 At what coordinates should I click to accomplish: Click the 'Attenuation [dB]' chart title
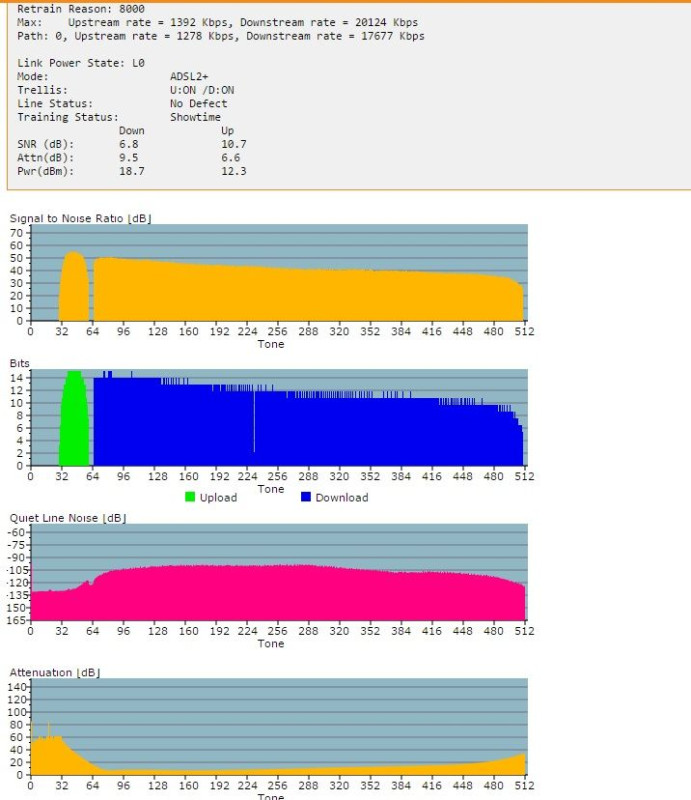pos(55,672)
